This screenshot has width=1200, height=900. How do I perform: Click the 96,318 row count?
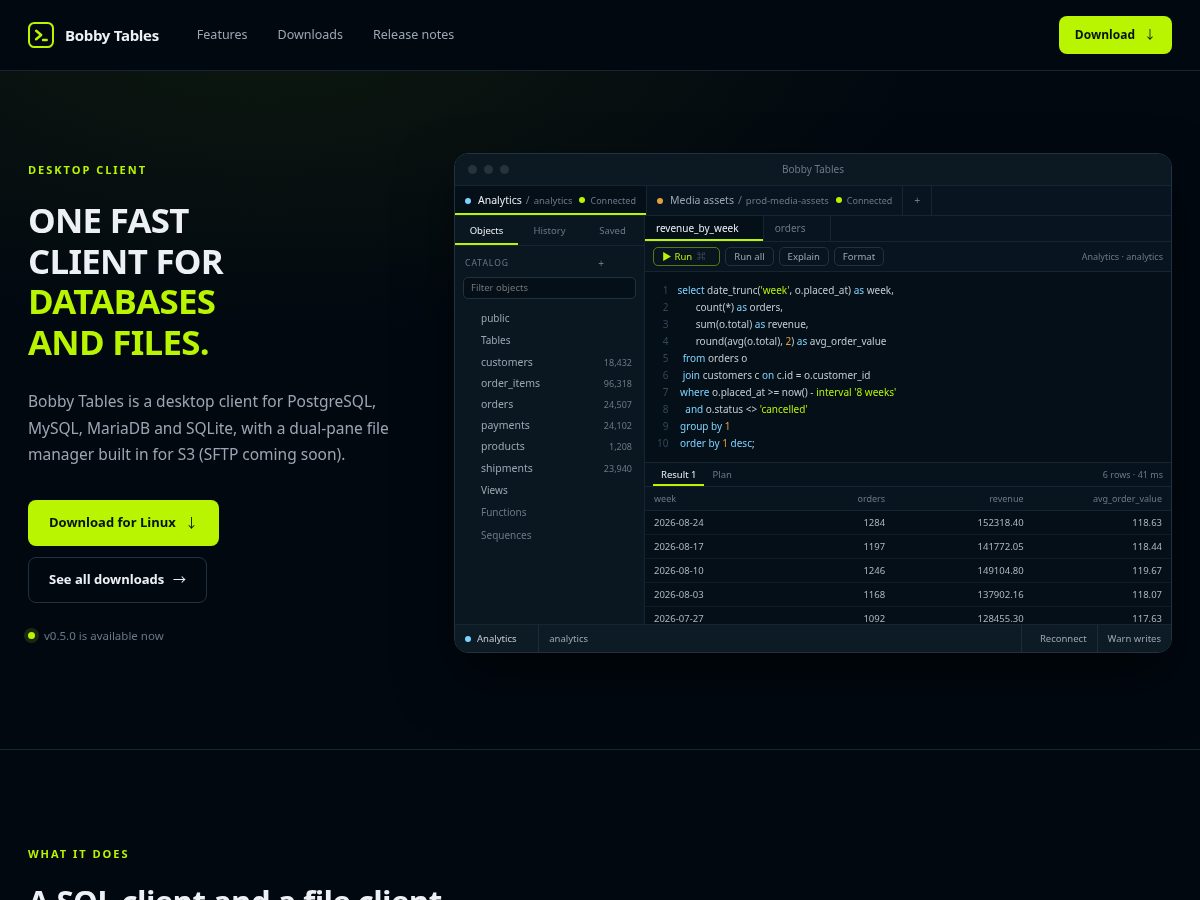tap(617, 383)
